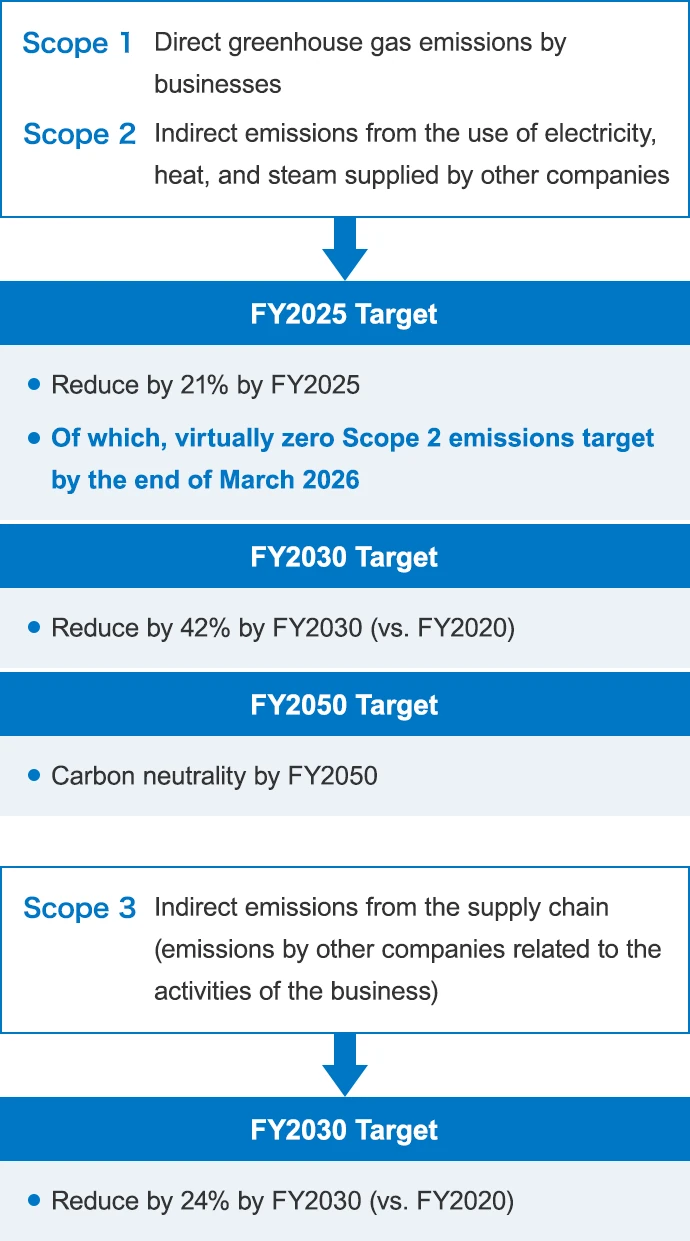Select the FY2025 Target header

345,314
